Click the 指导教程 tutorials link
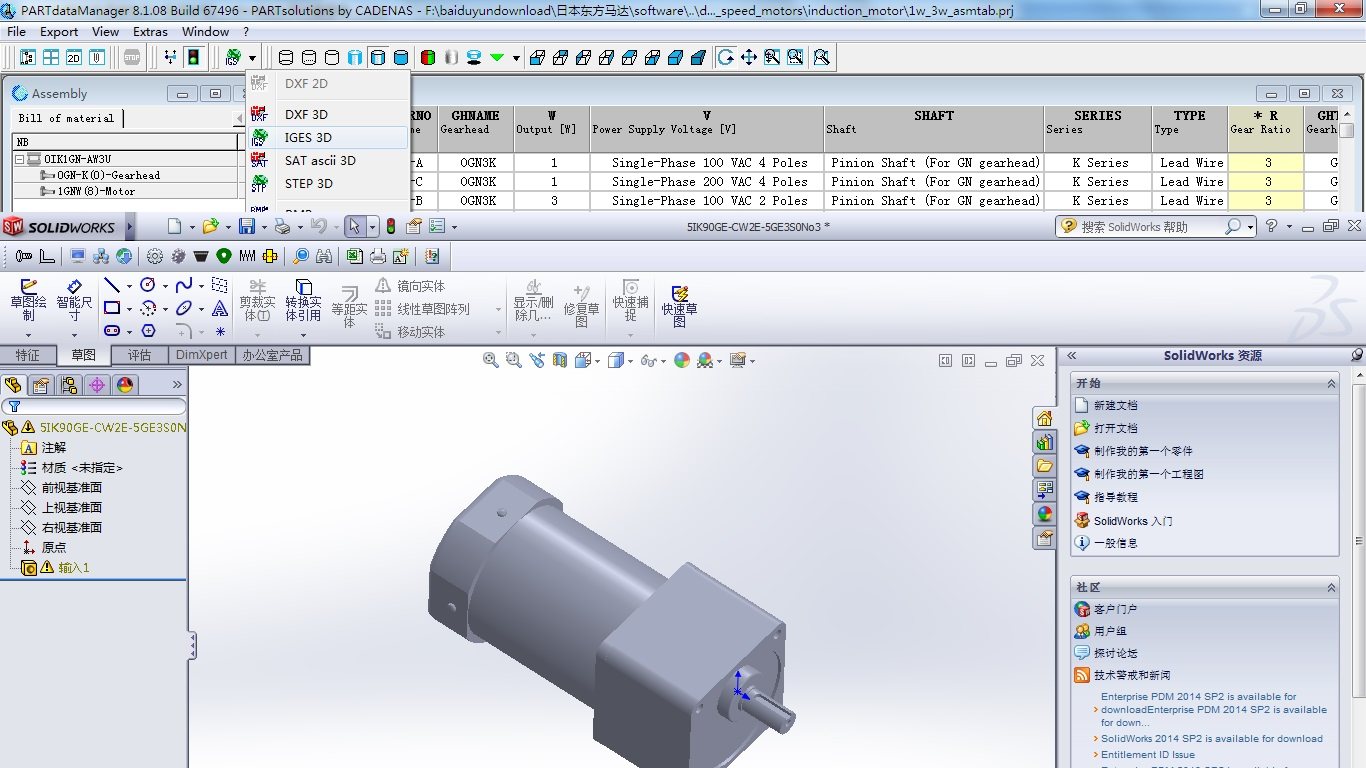 1115,497
